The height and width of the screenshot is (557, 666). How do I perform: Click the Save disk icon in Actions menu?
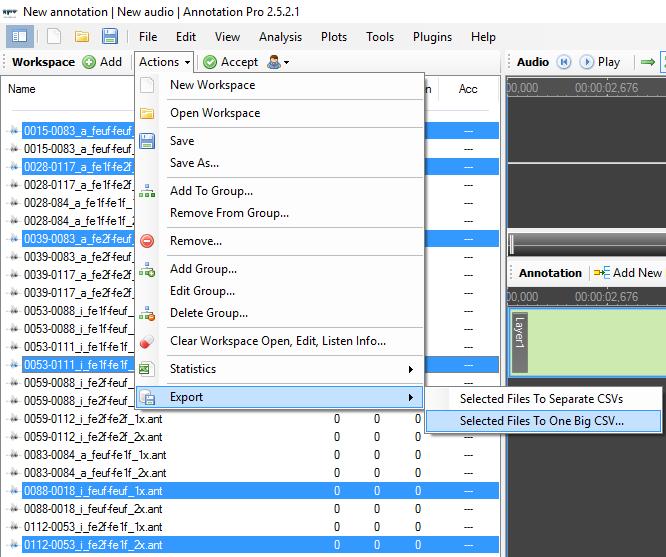[x=147, y=141]
